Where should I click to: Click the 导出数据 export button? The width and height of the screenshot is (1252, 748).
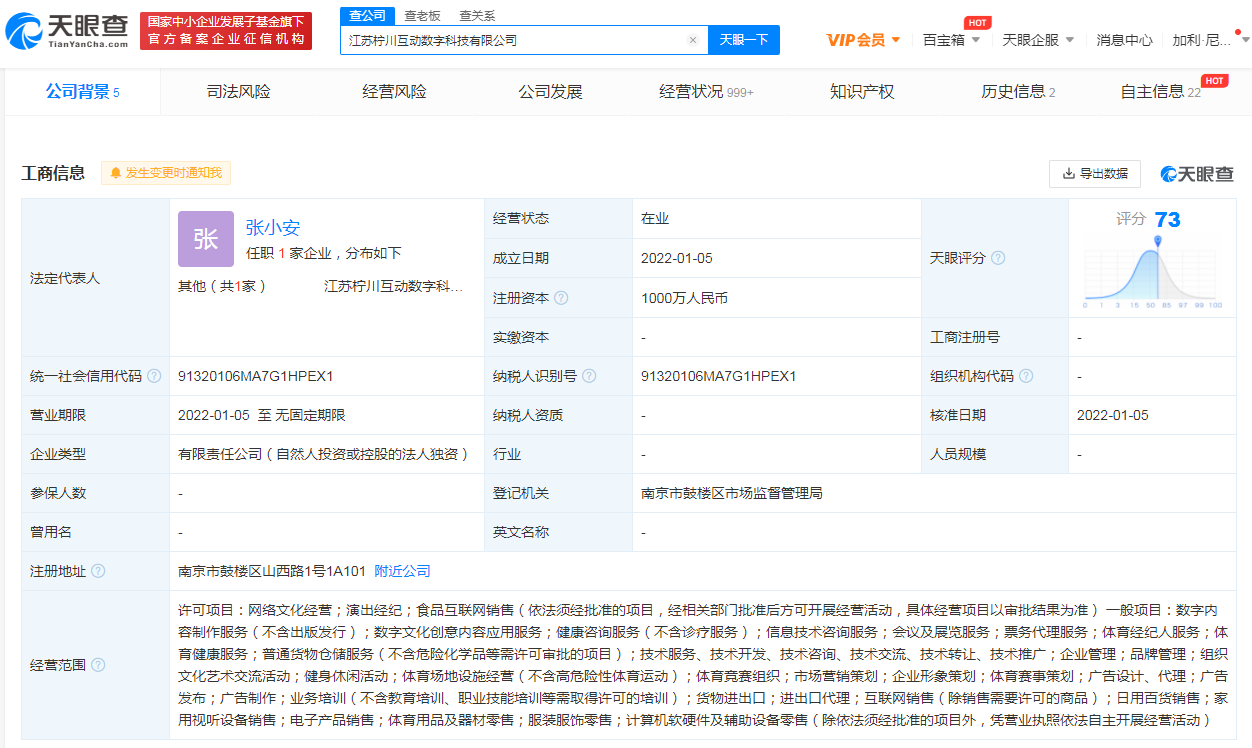coord(1095,173)
